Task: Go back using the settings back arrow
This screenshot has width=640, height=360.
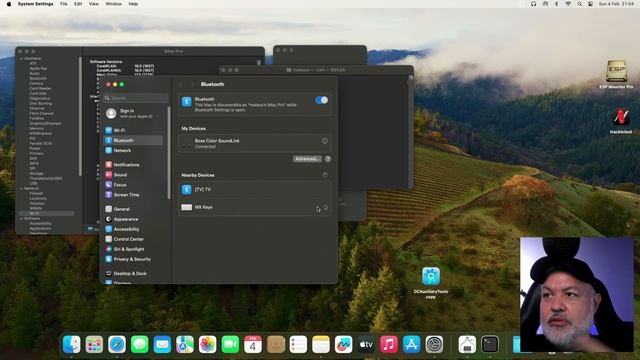Action: (x=181, y=84)
